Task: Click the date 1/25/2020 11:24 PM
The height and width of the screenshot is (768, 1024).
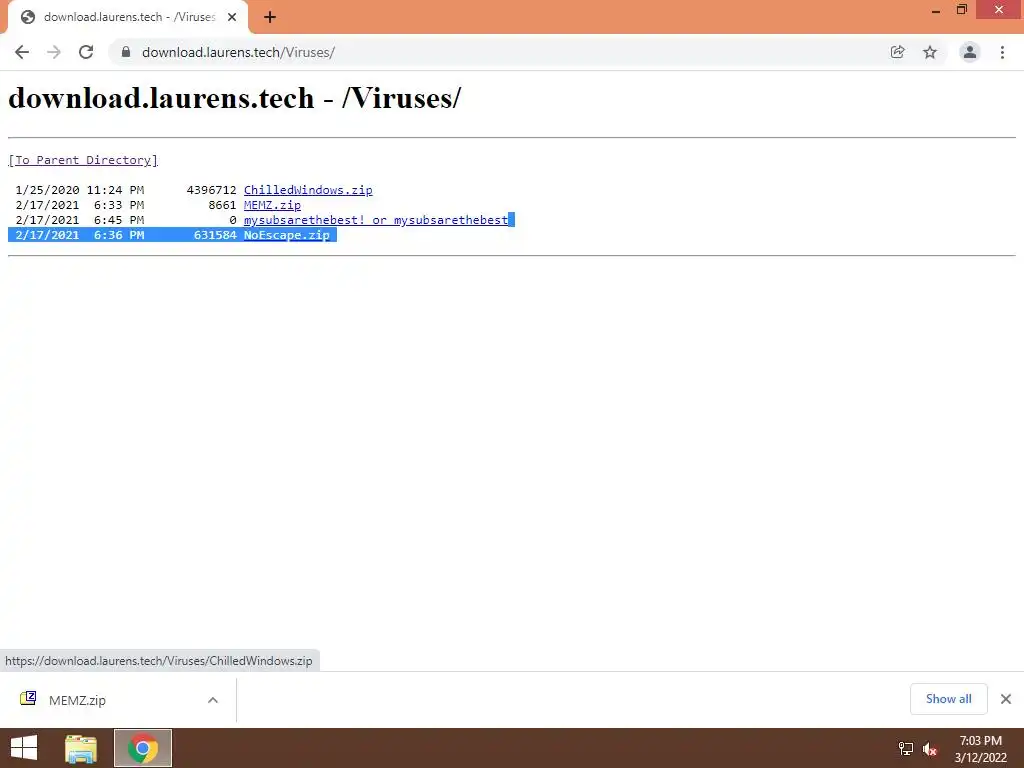Action: tap(80, 190)
